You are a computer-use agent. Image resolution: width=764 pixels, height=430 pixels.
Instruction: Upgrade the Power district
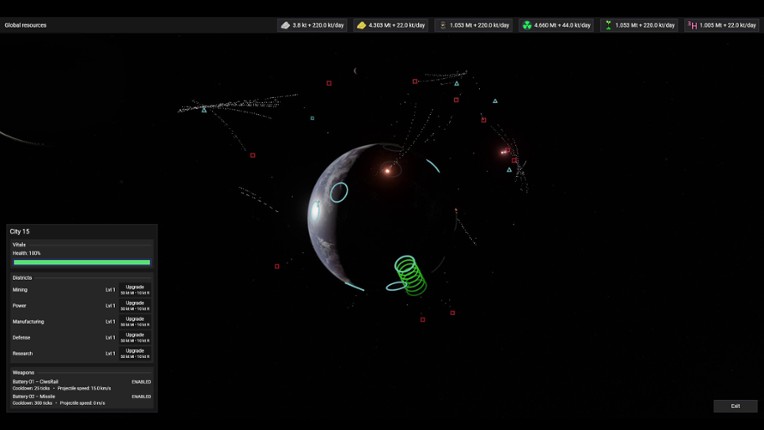pyautogui.click(x=135, y=305)
